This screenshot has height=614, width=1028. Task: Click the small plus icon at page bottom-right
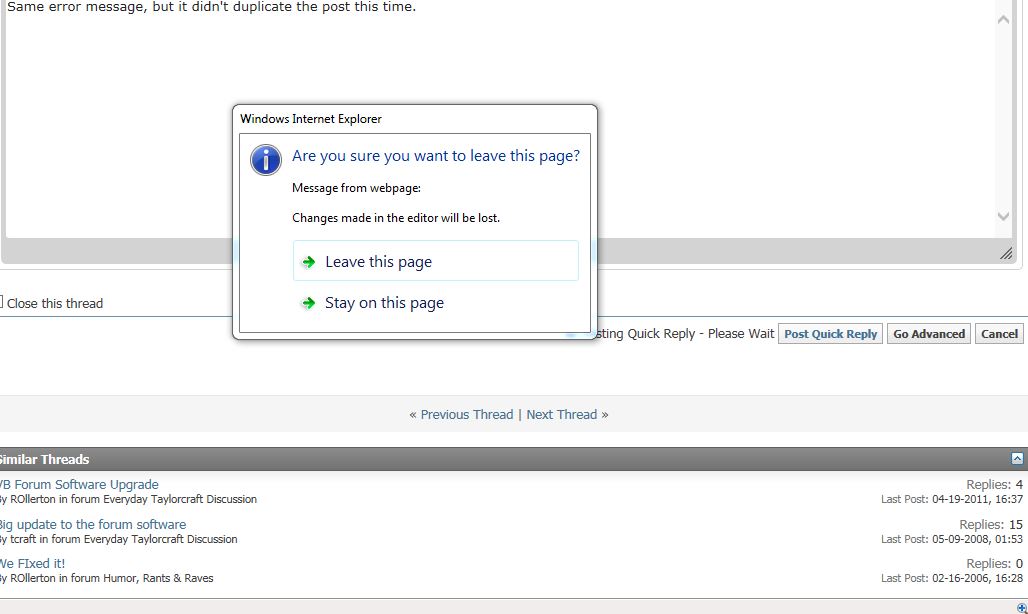click(1021, 607)
